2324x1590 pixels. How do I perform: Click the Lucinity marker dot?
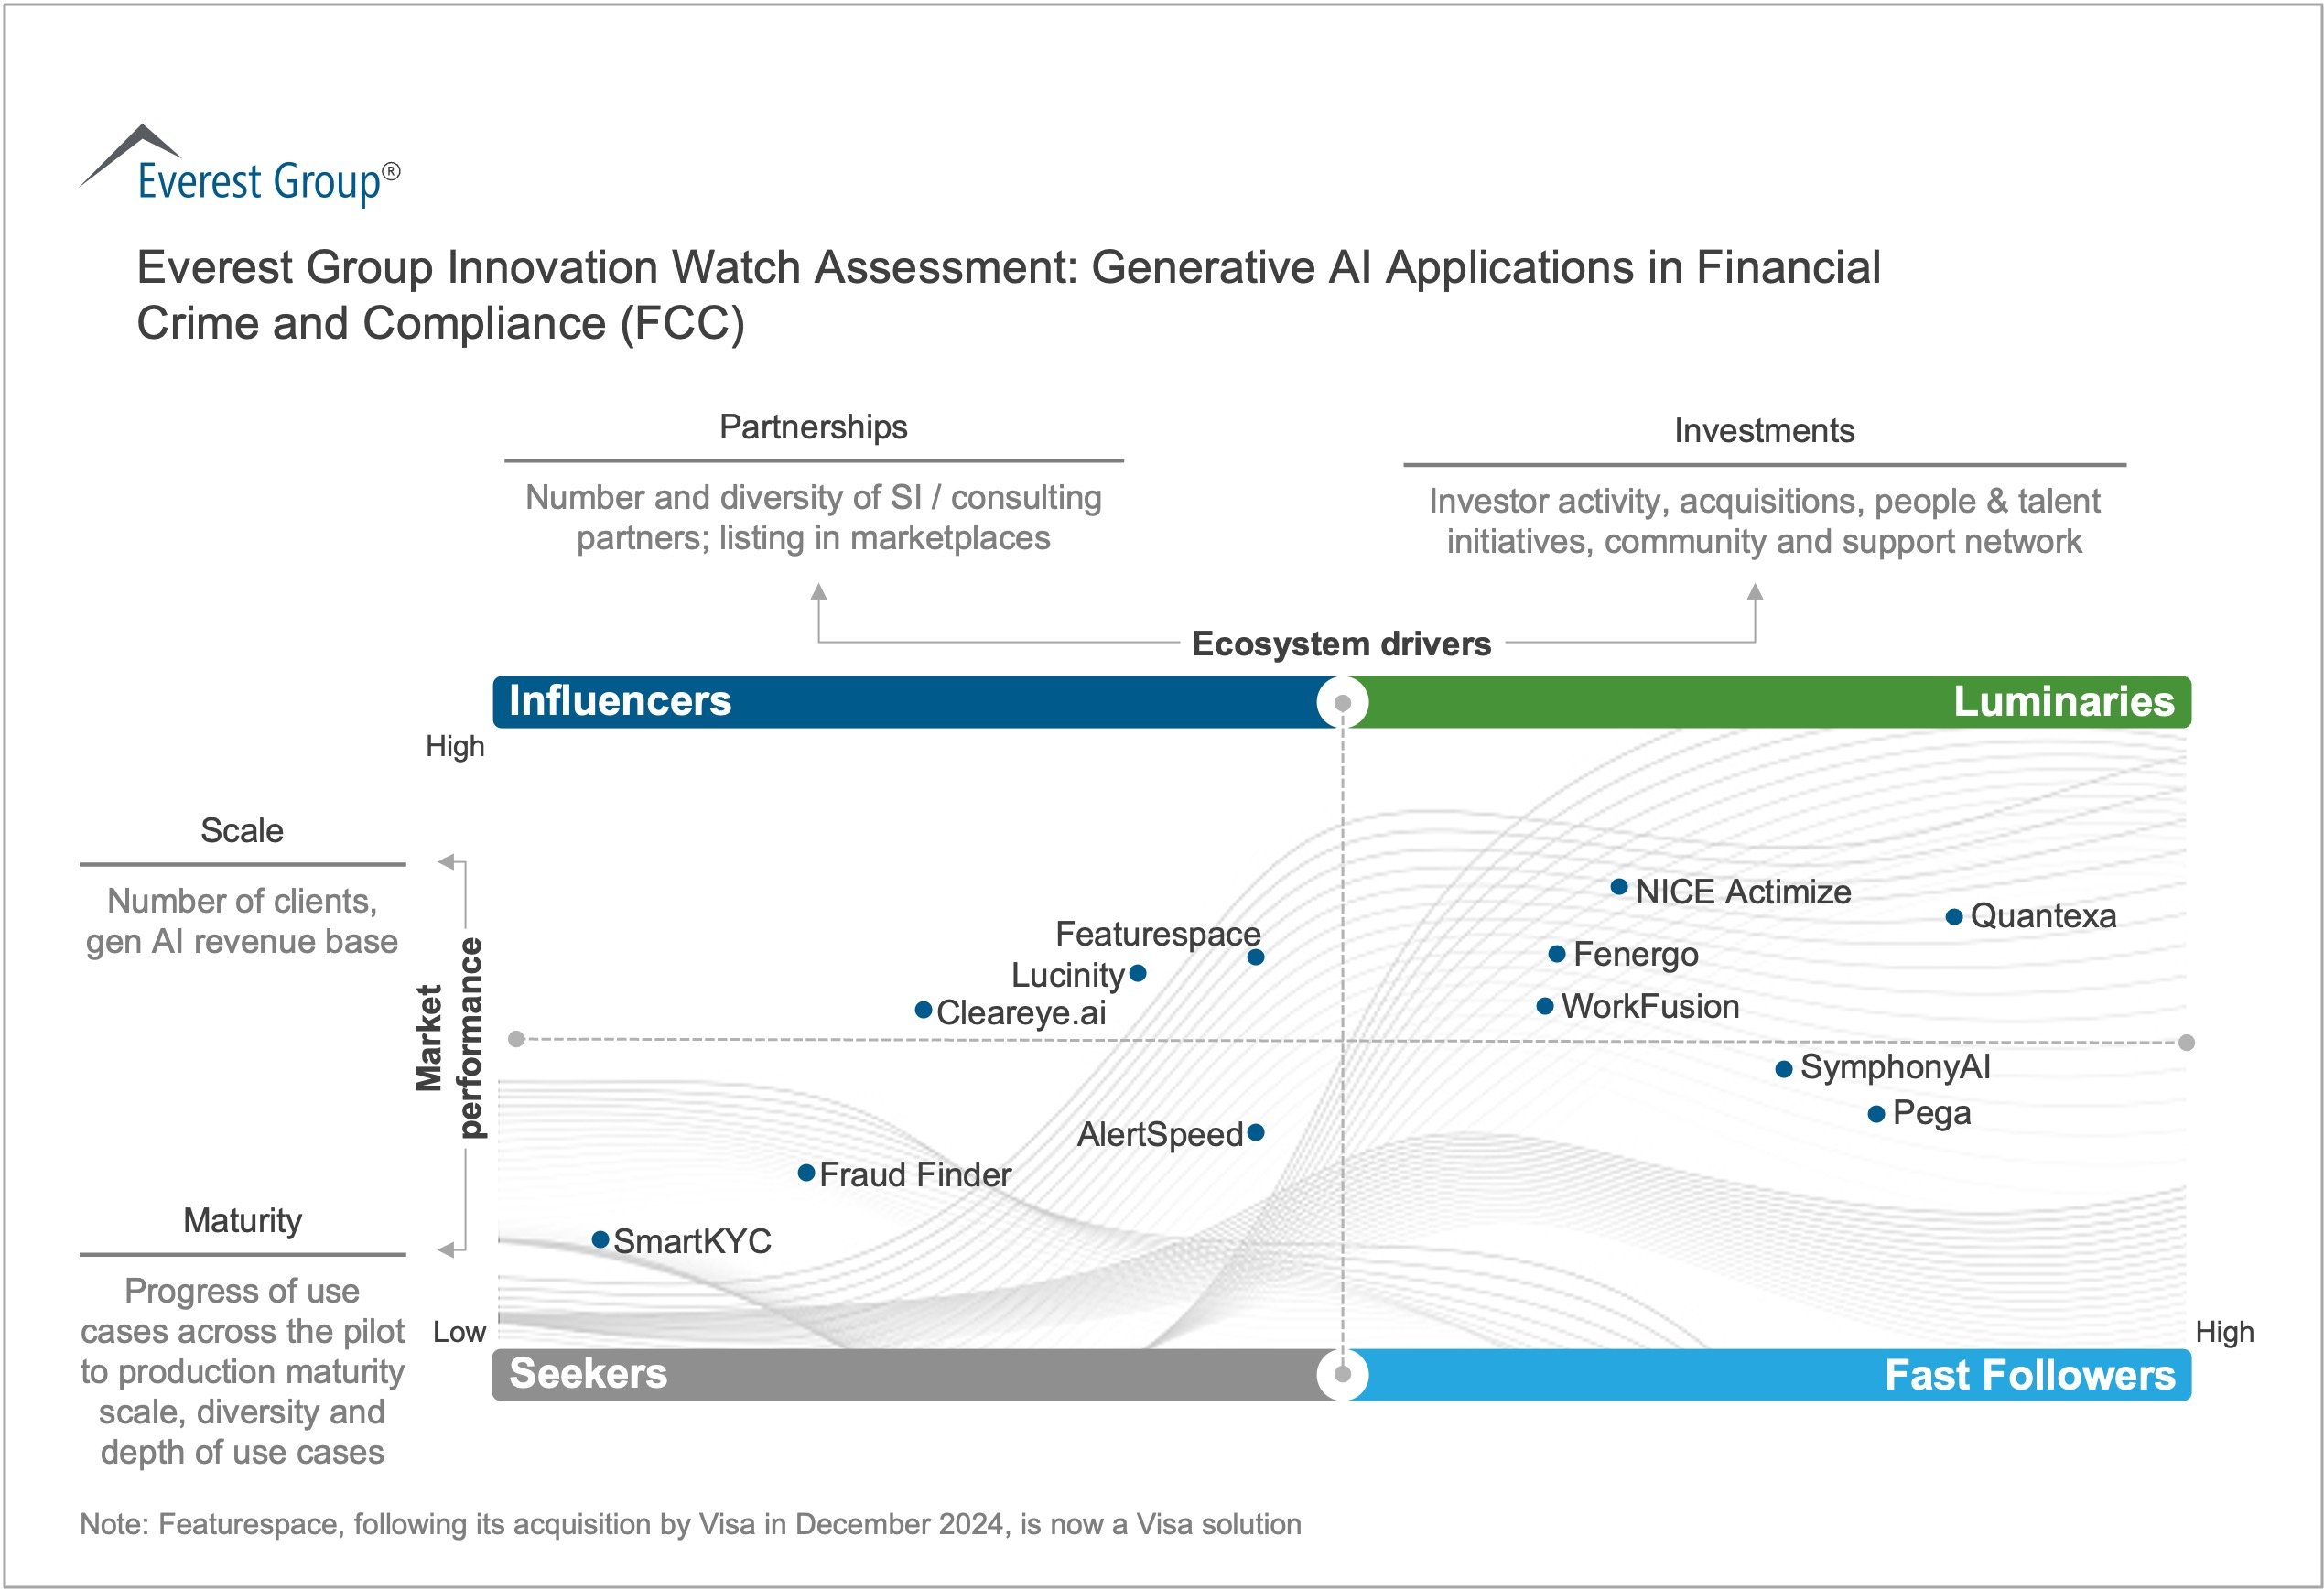(1137, 973)
